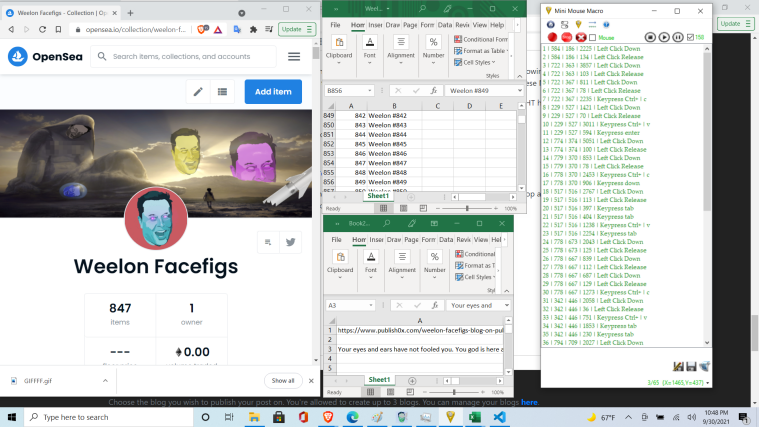This screenshot has width=759, height=427.
Task: Open the View tab in top Excel window
Action: [x=480, y=25]
